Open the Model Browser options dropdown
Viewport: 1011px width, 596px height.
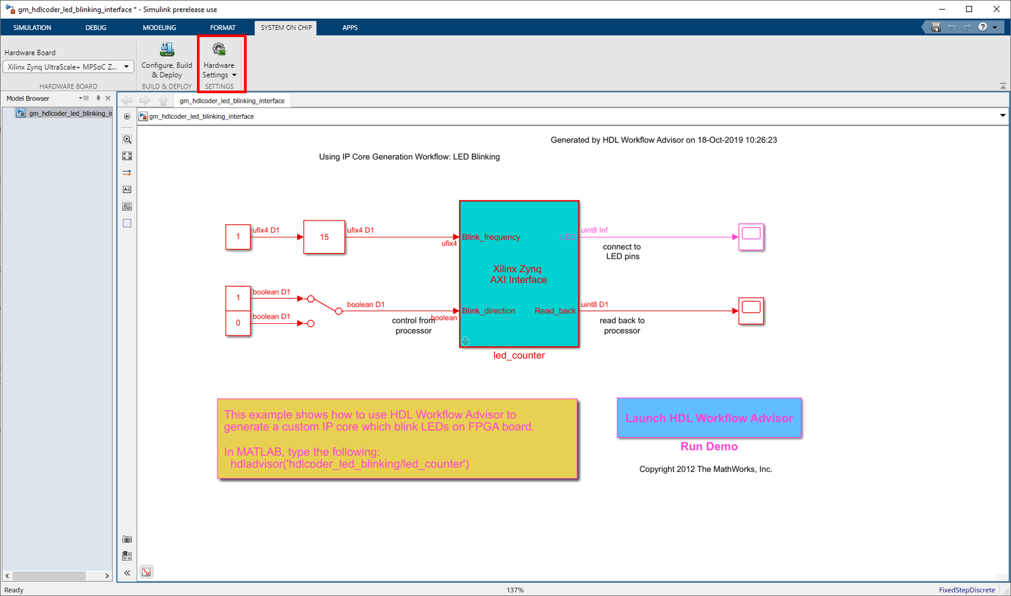click(83, 99)
